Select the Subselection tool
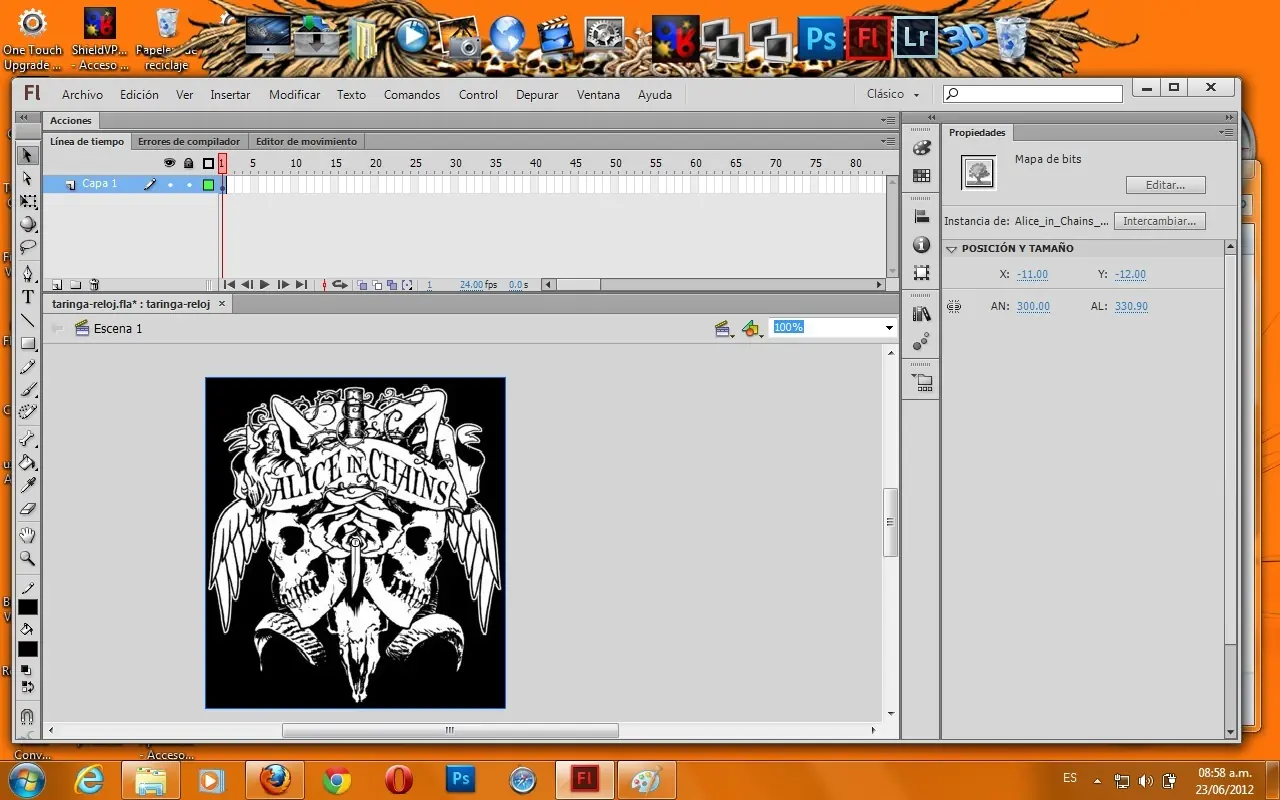Image resolution: width=1280 pixels, height=800 pixels. click(x=28, y=178)
